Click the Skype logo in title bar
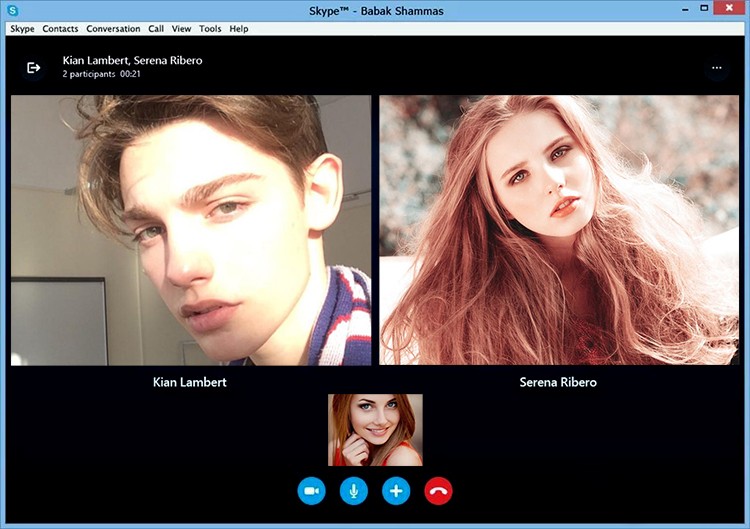750x529 pixels. [13, 10]
